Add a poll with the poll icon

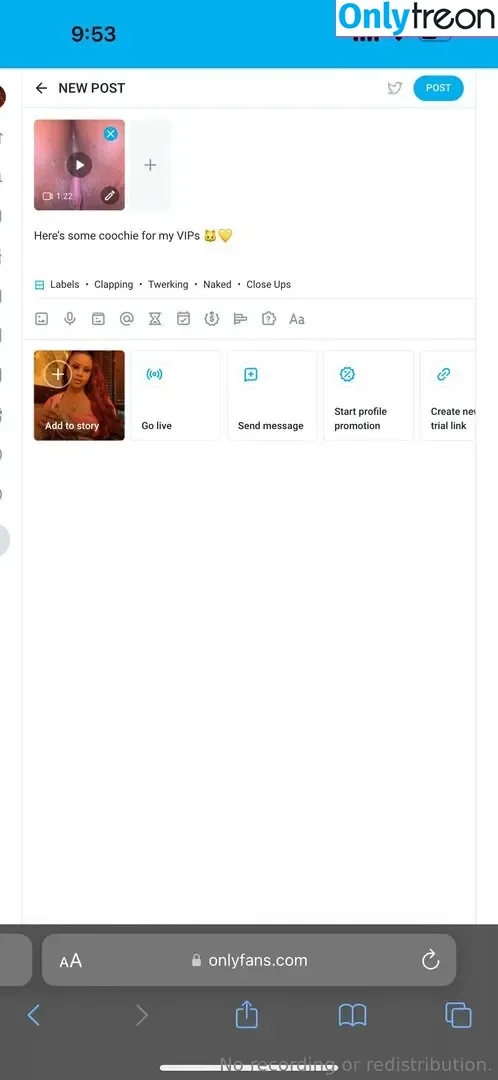(240, 319)
